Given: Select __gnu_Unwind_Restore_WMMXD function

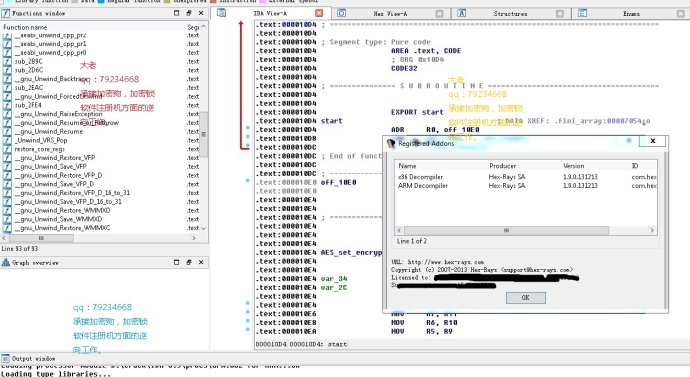Looking at the screenshot, I should (62, 210).
